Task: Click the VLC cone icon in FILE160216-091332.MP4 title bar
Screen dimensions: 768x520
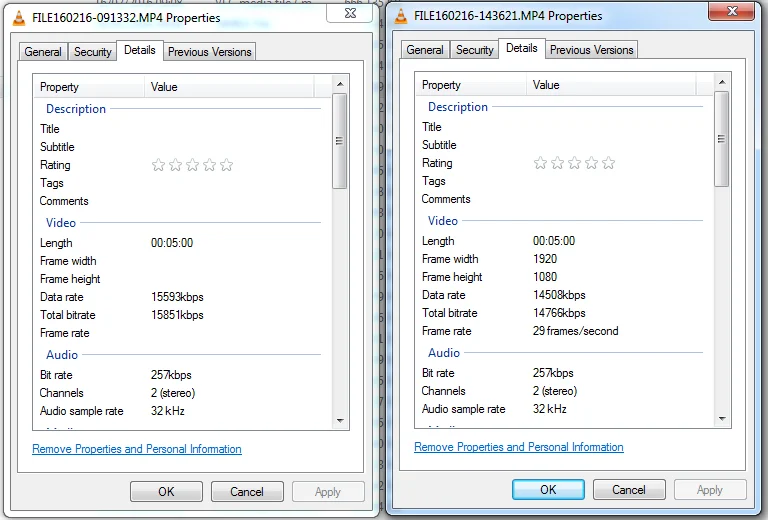Action: pos(19,18)
